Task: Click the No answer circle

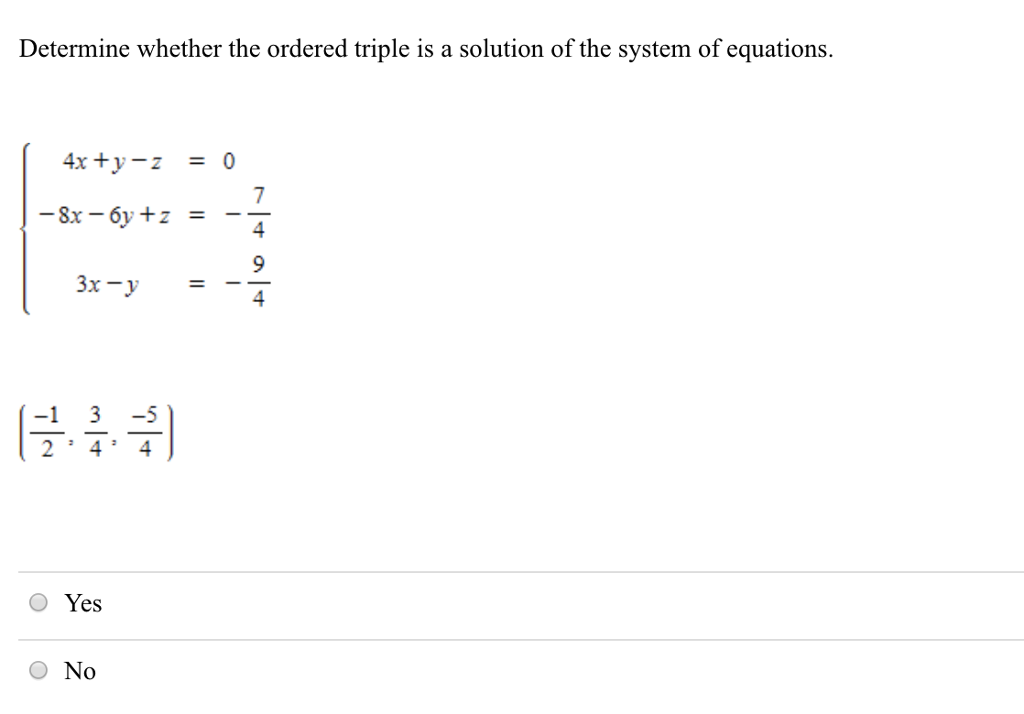Action: 38,671
